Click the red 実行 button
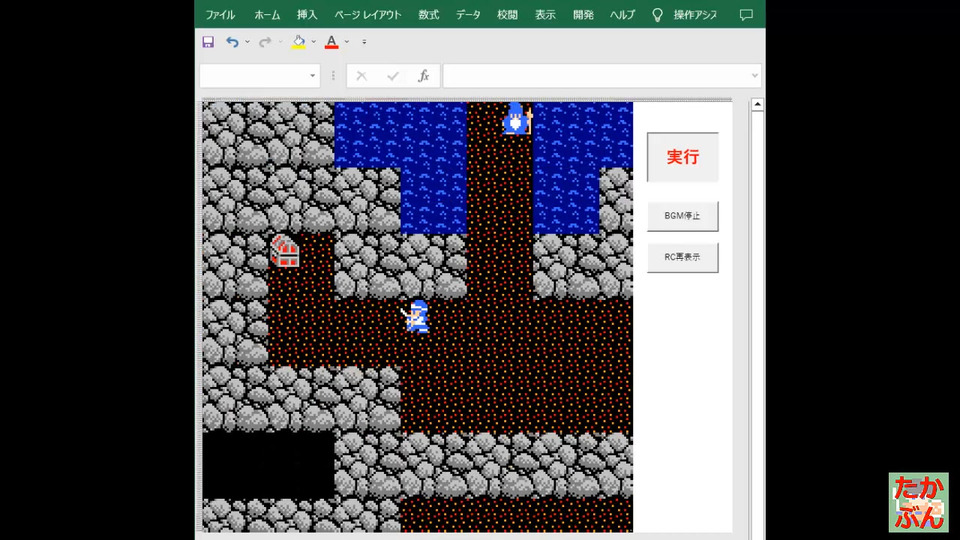Screen dimensions: 960x540 coord(683,157)
